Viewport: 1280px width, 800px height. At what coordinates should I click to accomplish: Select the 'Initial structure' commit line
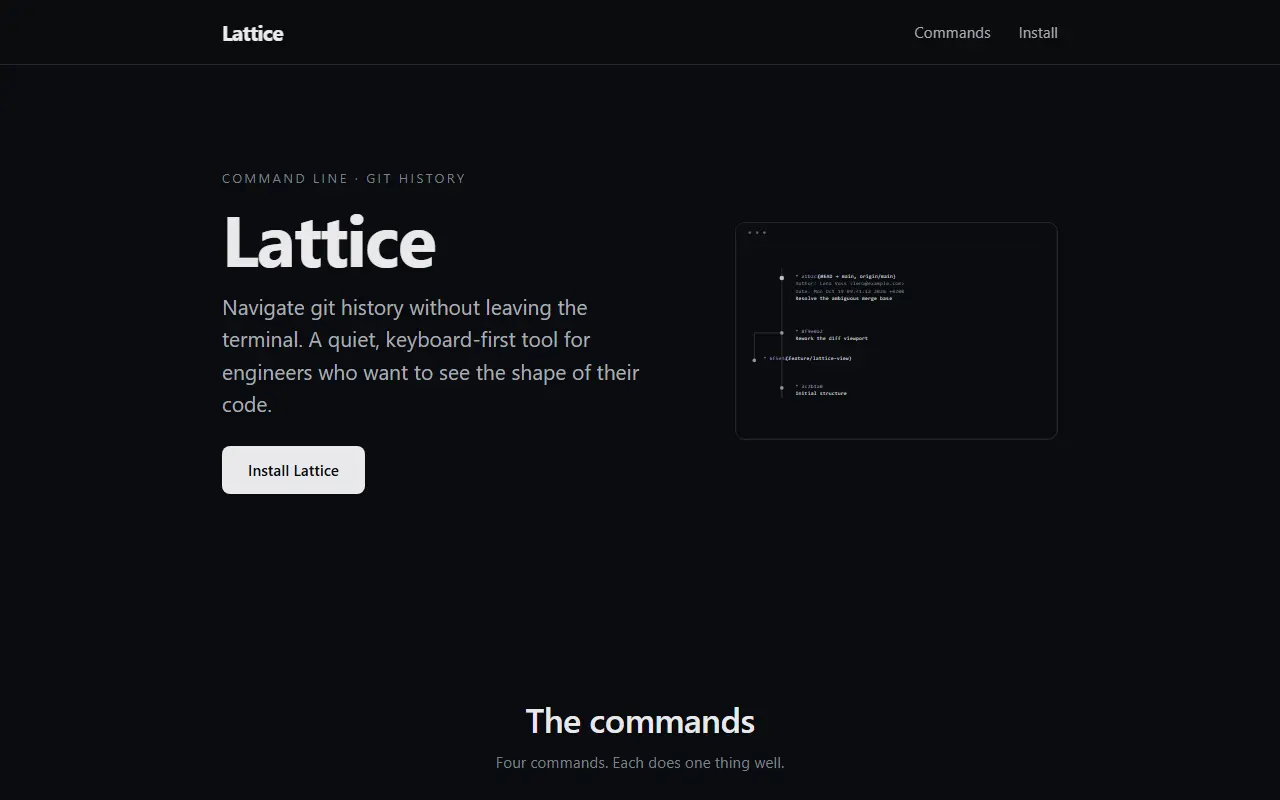(x=821, y=393)
